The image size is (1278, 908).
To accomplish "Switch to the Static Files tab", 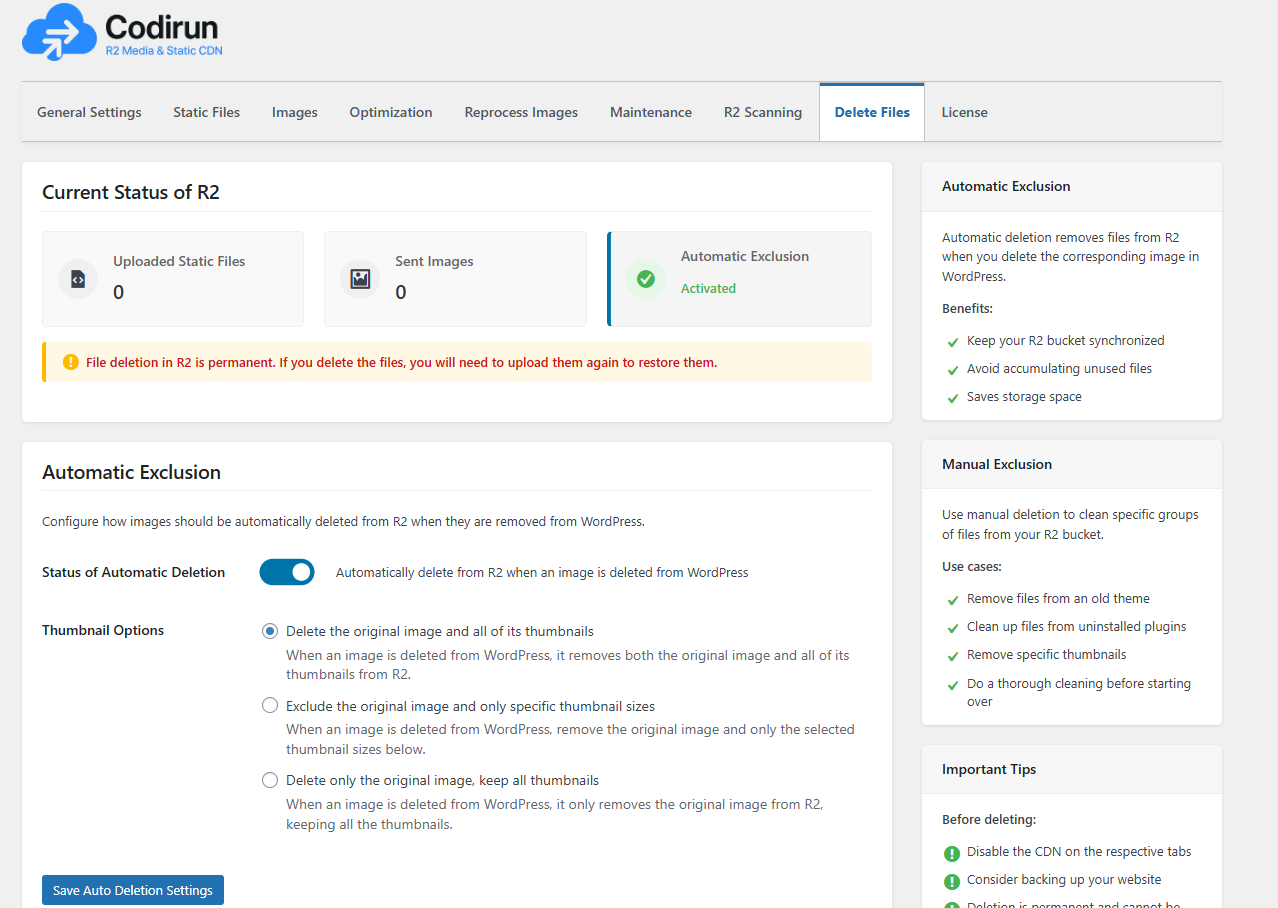I will pyautogui.click(x=206, y=112).
